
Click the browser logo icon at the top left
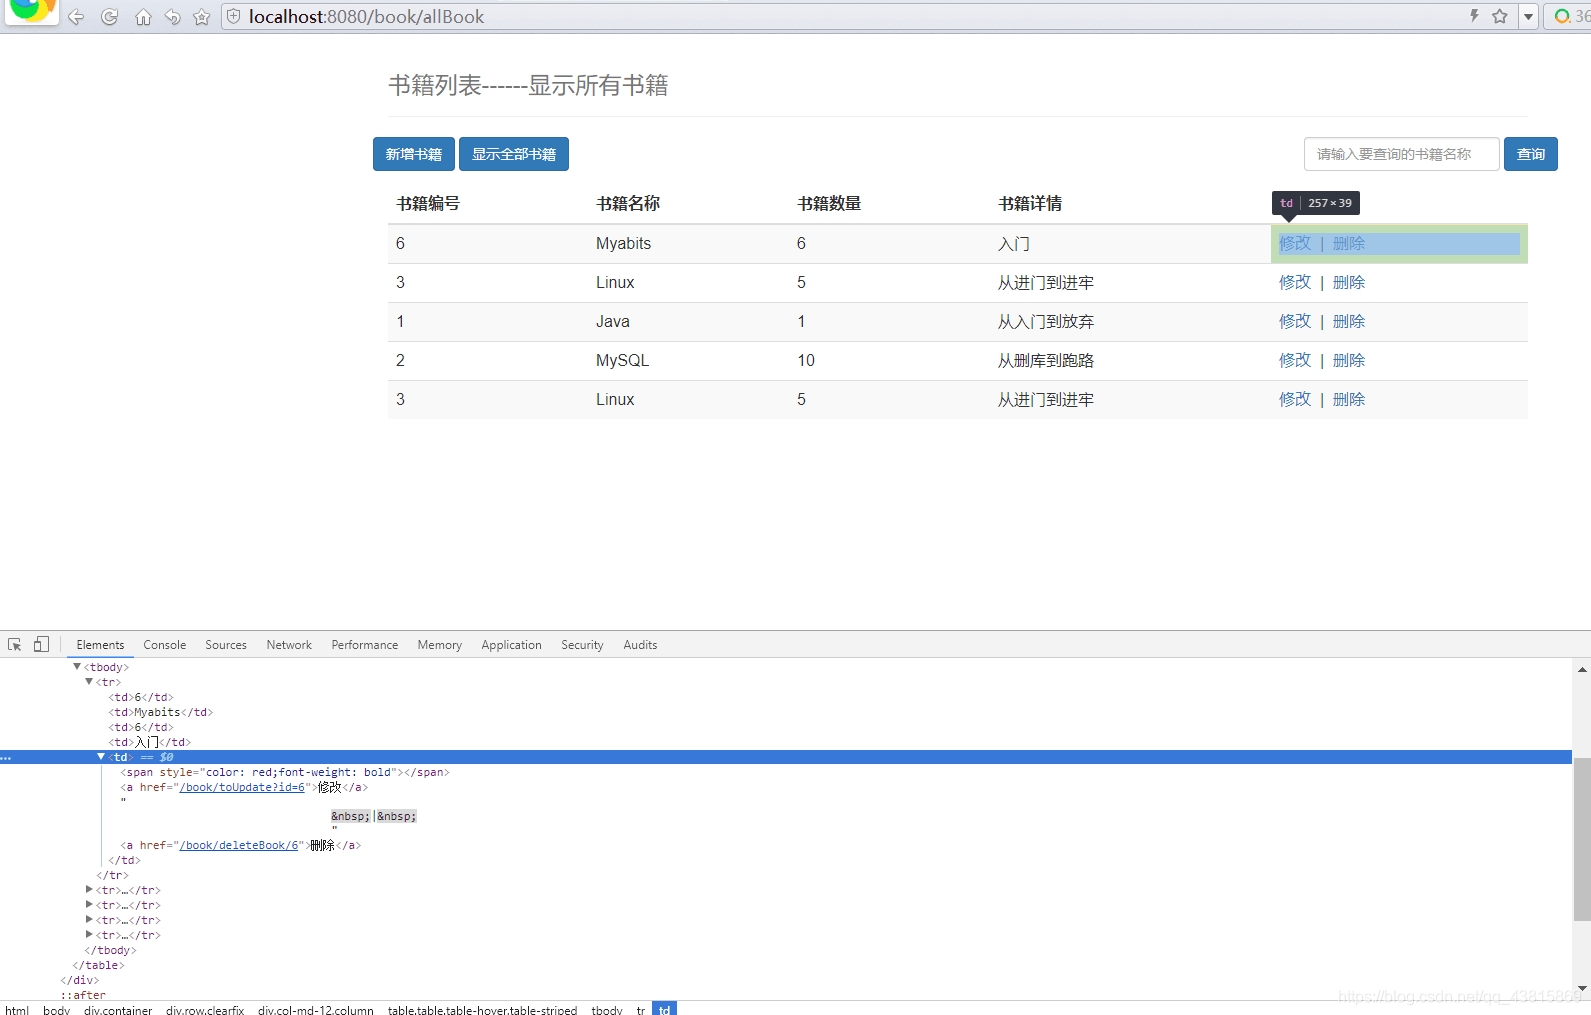(31, 11)
